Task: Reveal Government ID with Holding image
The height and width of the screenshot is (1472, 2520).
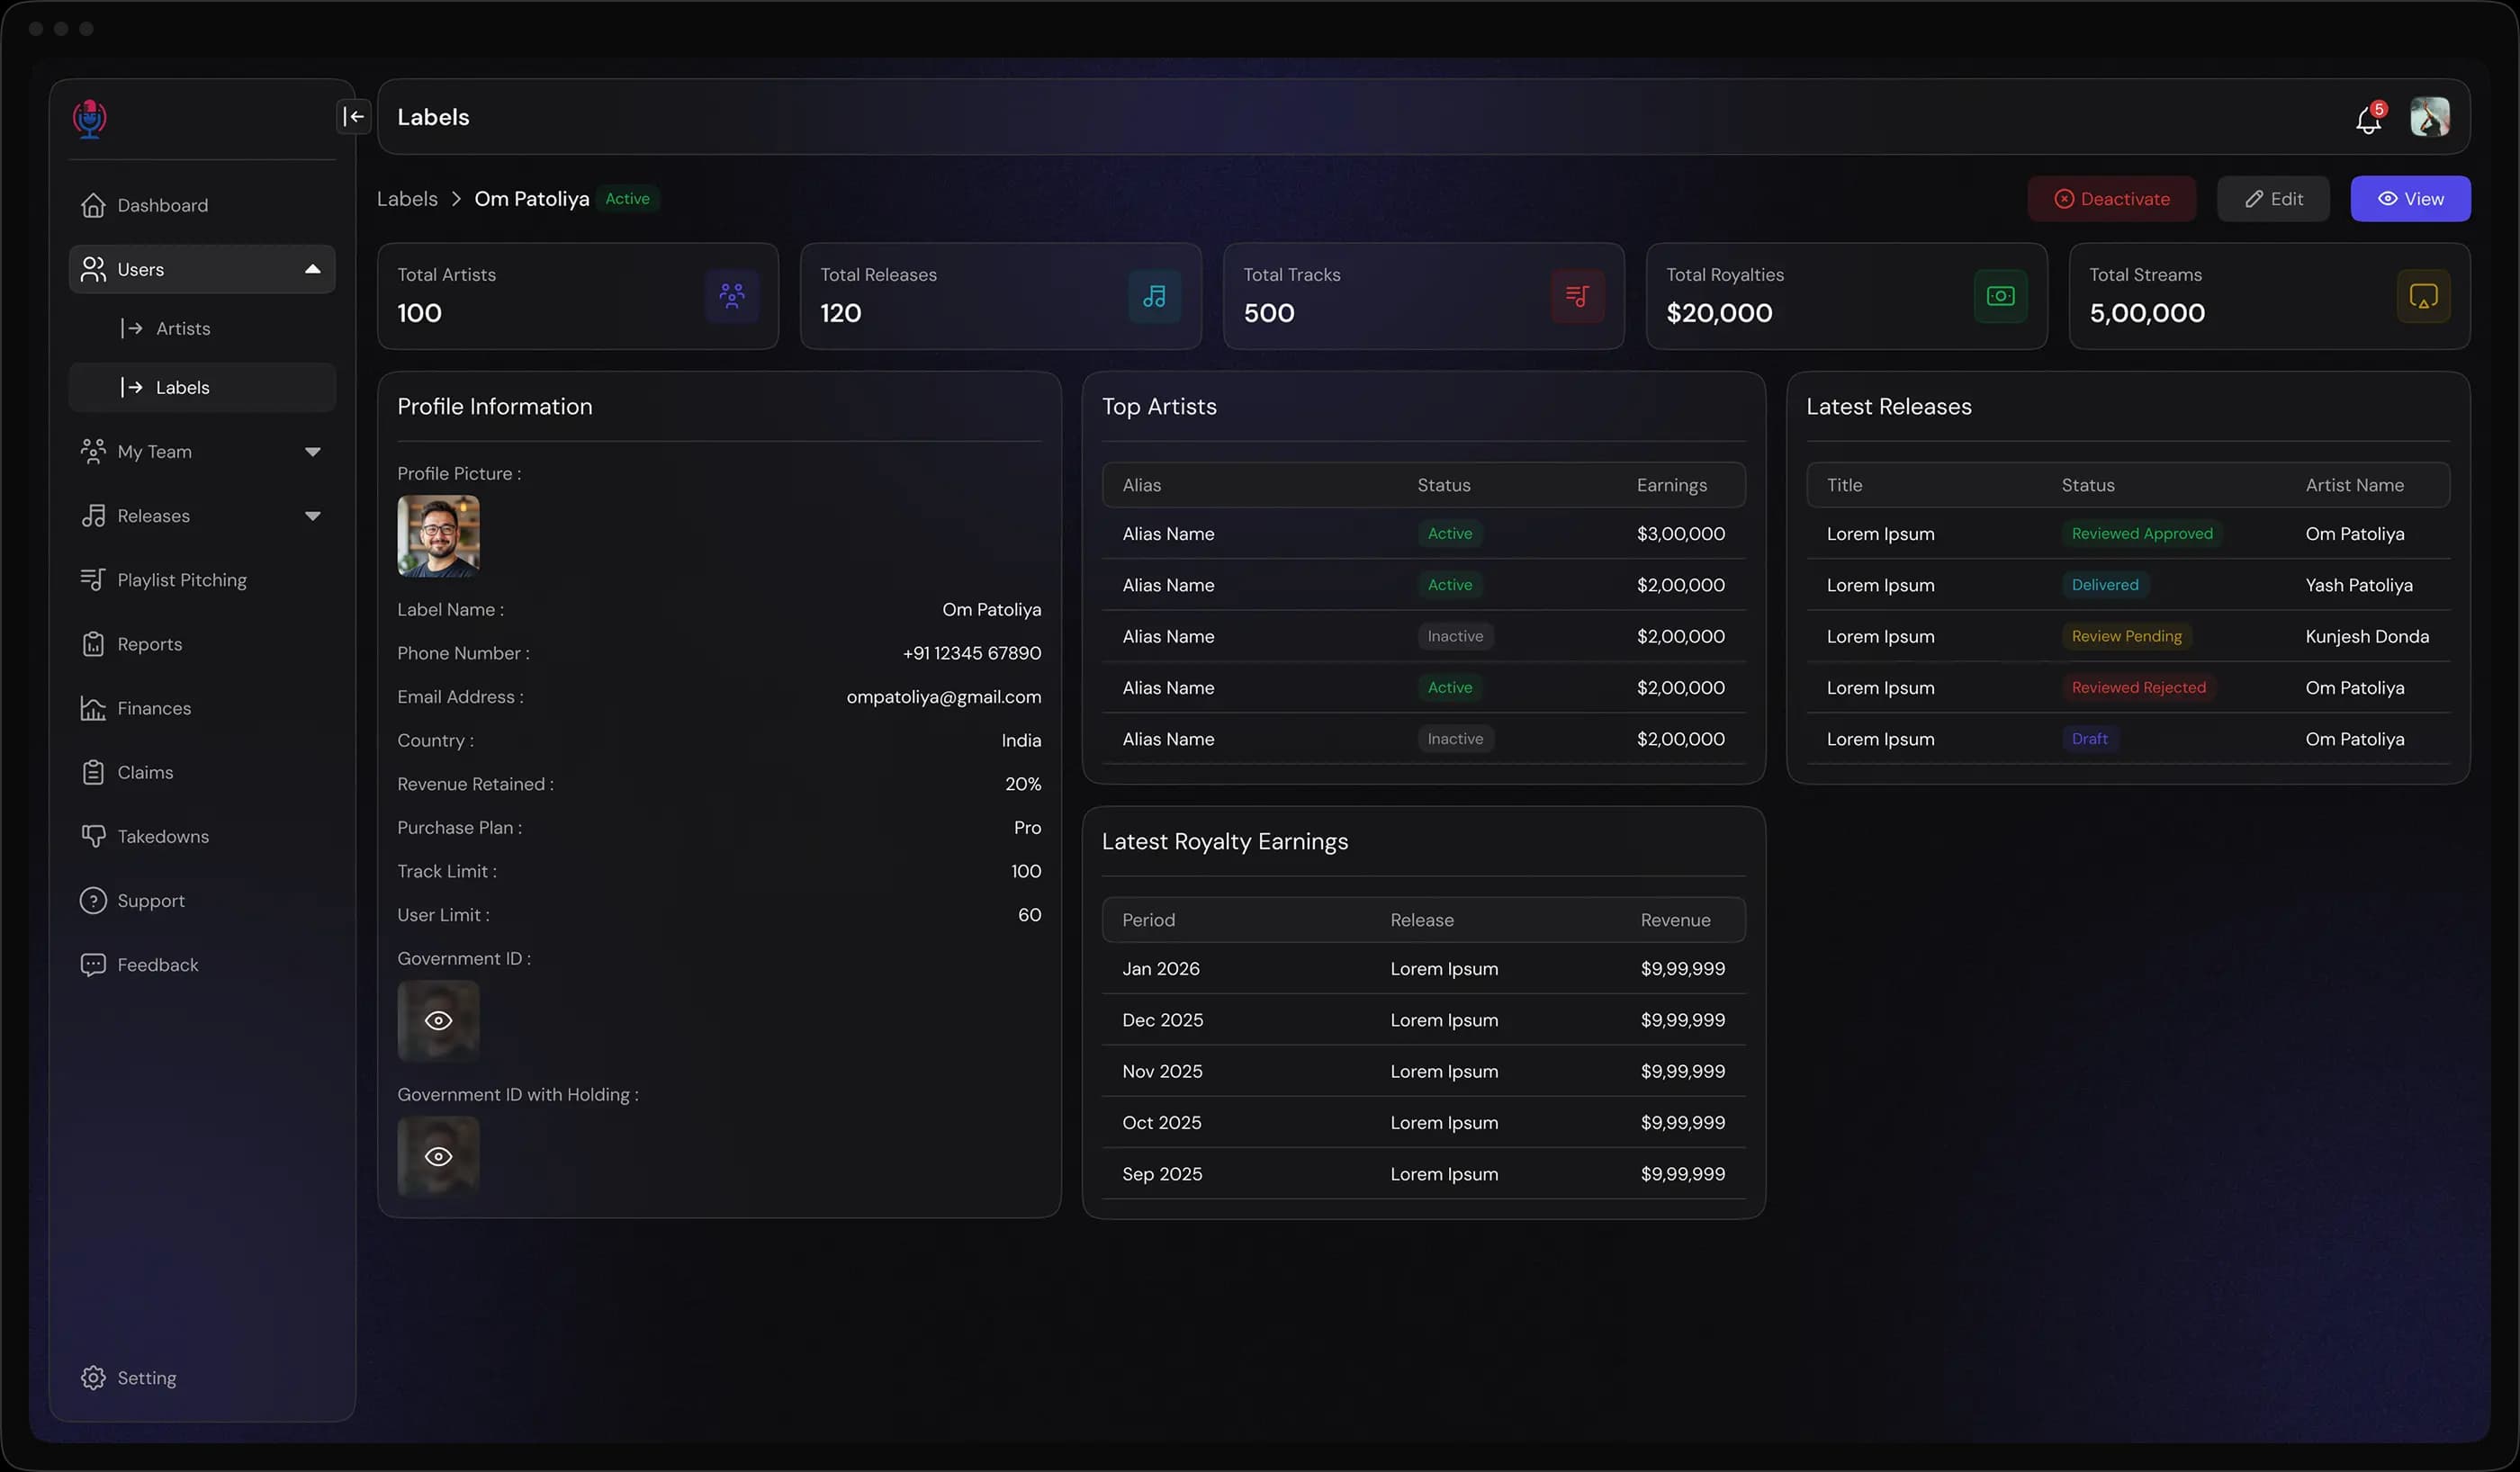Action: [439, 1157]
